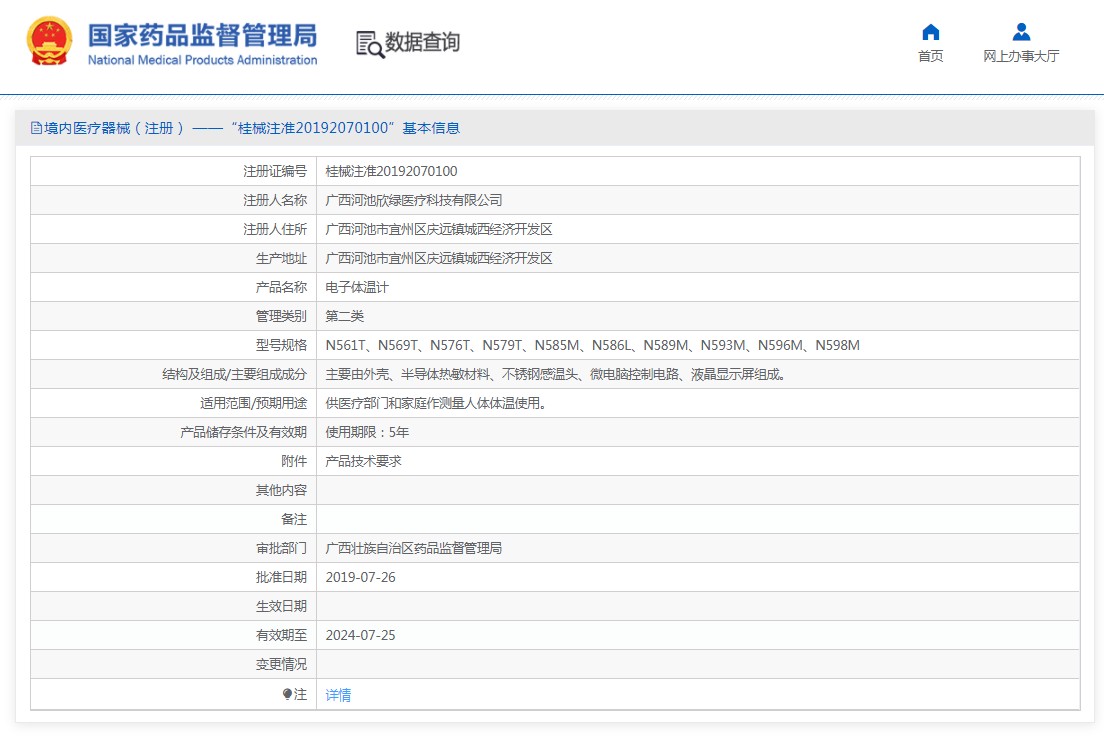Viewport: 1104px width, 738px height.
Task: Click the 注册人名称 label
Action: pyautogui.click(x=275, y=200)
